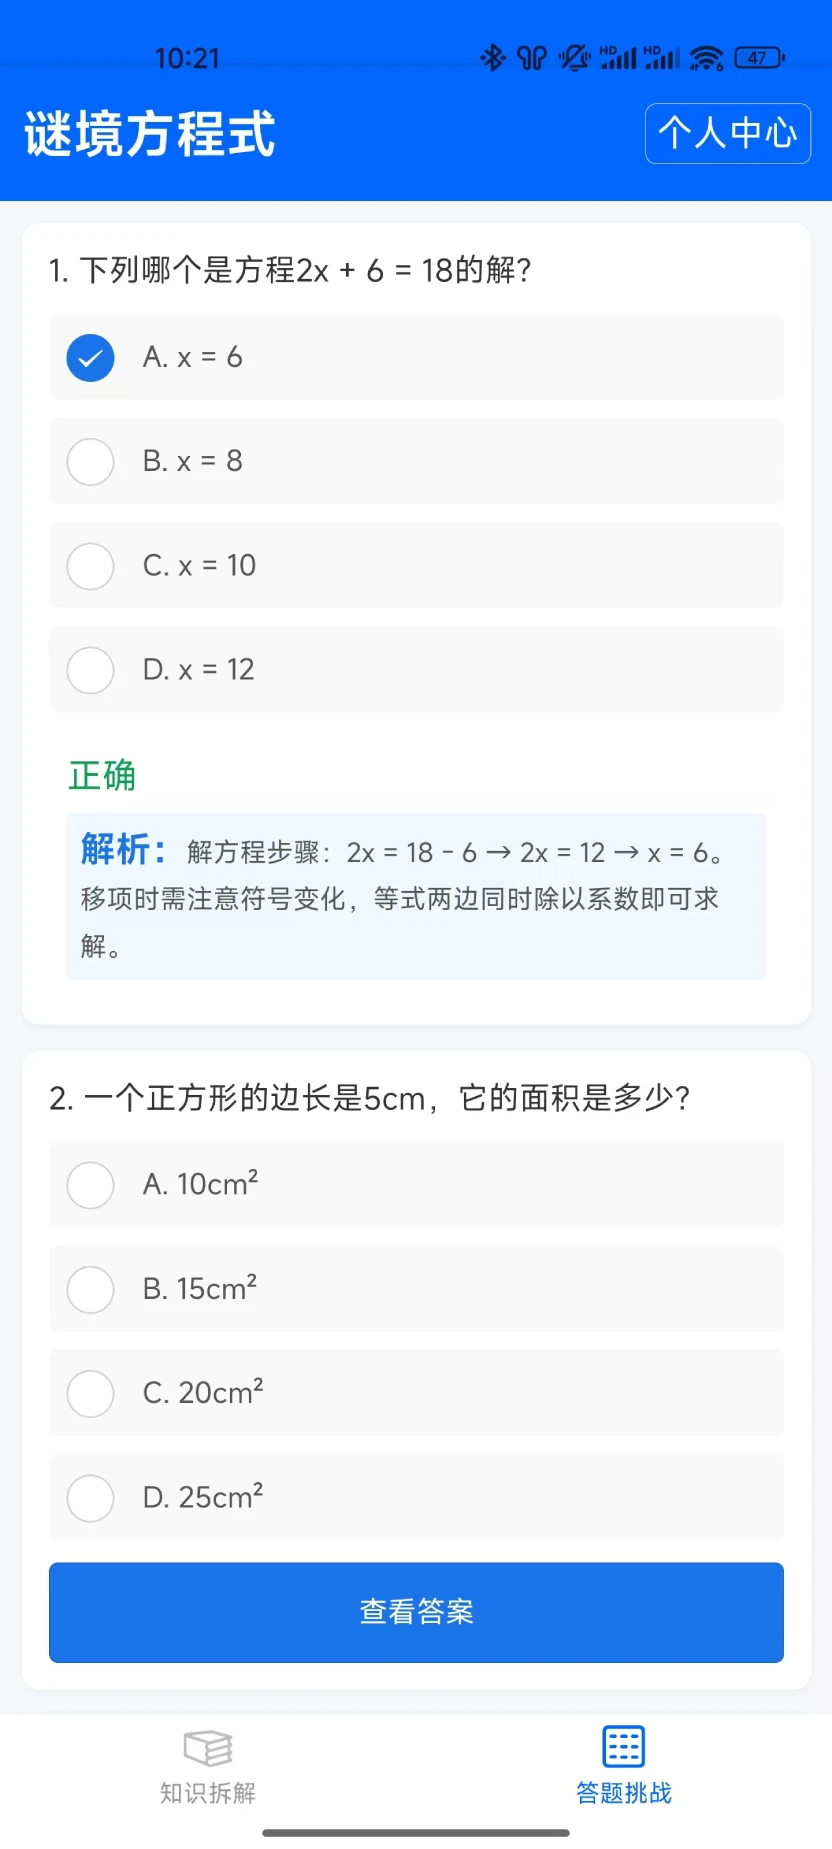Open 个人中心 profile page
This screenshot has width=832, height=1849.
click(x=727, y=133)
